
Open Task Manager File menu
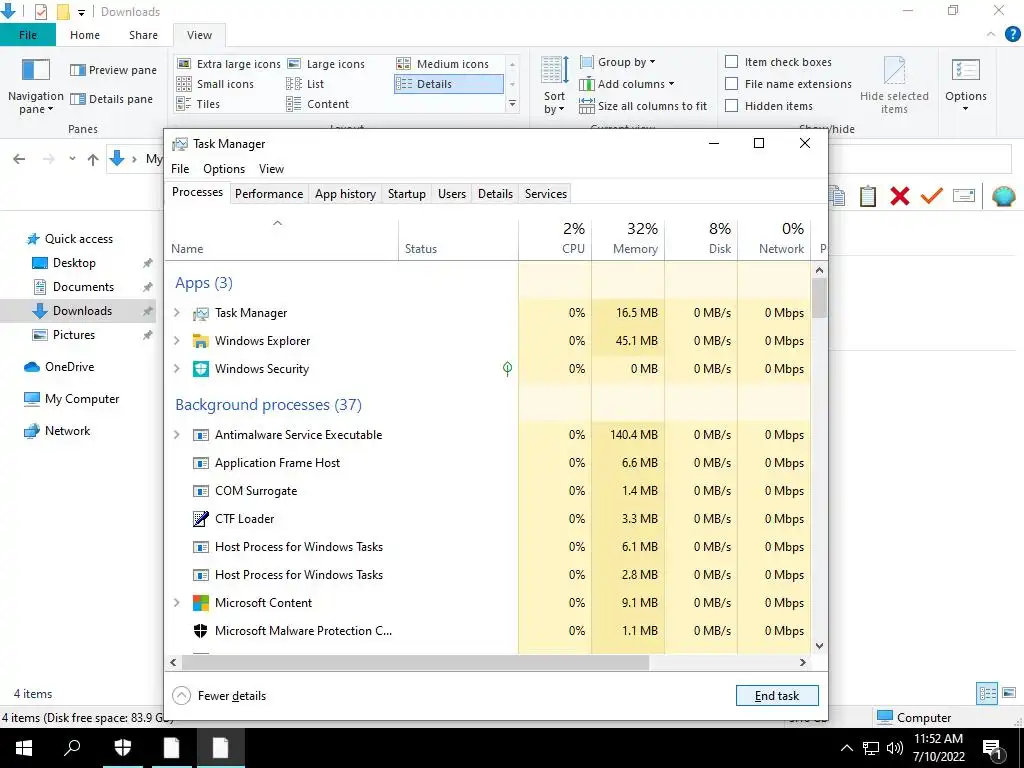point(180,169)
